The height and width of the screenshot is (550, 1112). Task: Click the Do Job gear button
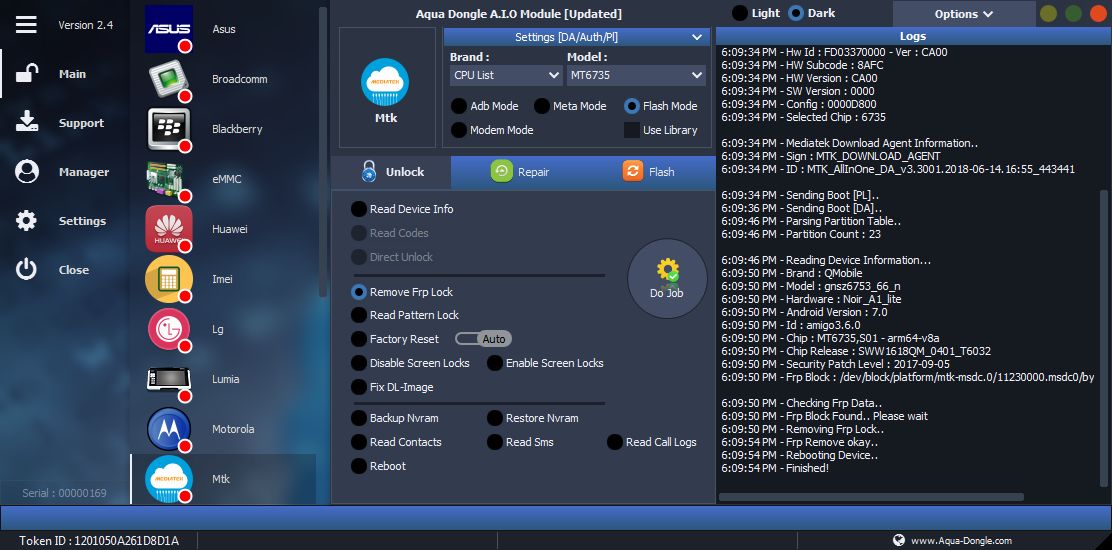pyautogui.click(x=667, y=279)
